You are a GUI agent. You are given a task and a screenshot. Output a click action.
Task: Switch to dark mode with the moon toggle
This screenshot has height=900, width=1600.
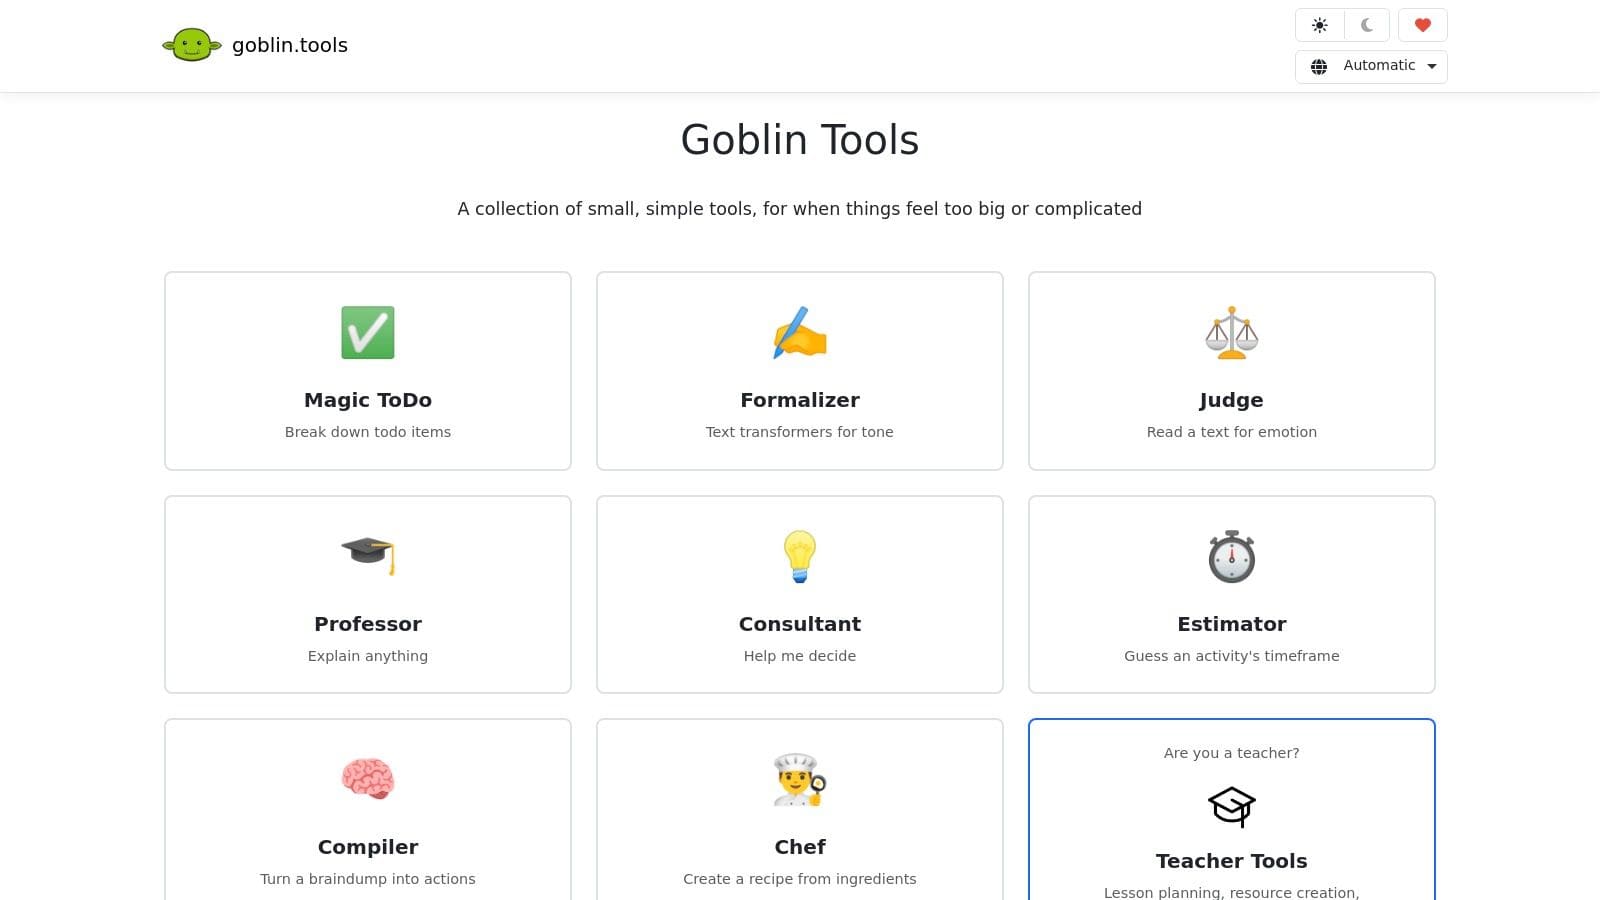point(1365,25)
